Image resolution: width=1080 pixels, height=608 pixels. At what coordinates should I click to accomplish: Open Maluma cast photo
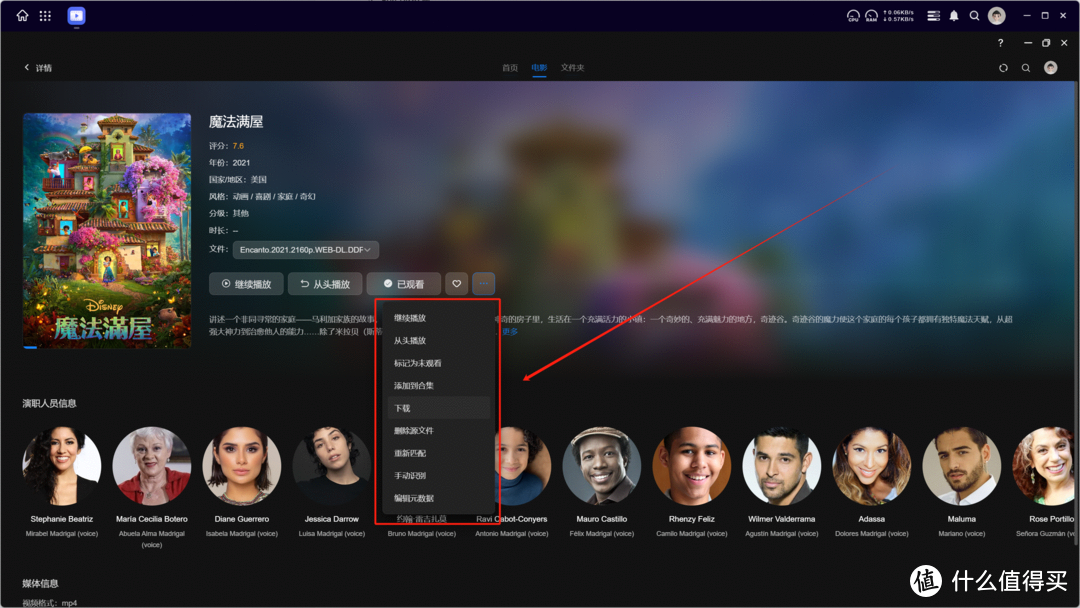tap(962, 466)
